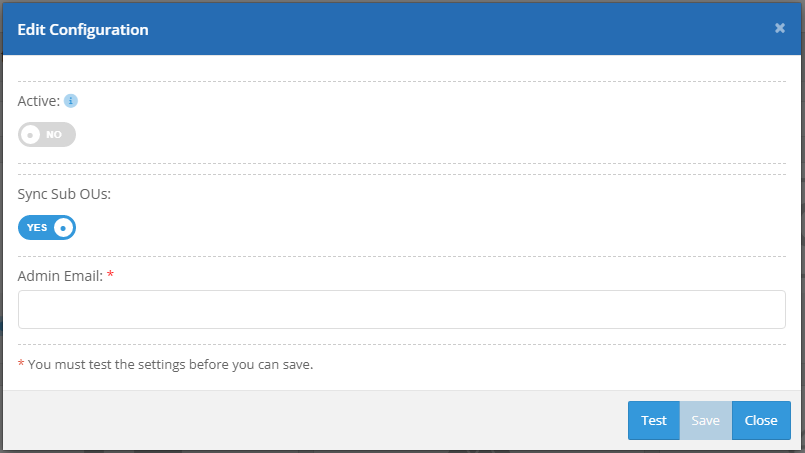Click the 'You must test the settings' note
The height and width of the screenshot is (453, 805).
(x=171, y=364)
